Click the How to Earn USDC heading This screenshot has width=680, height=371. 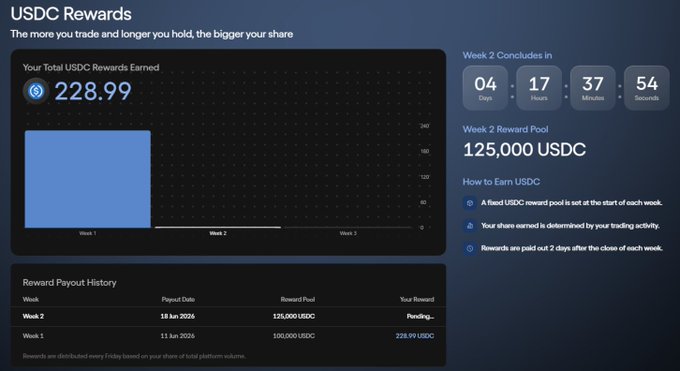tap(501, 182)
